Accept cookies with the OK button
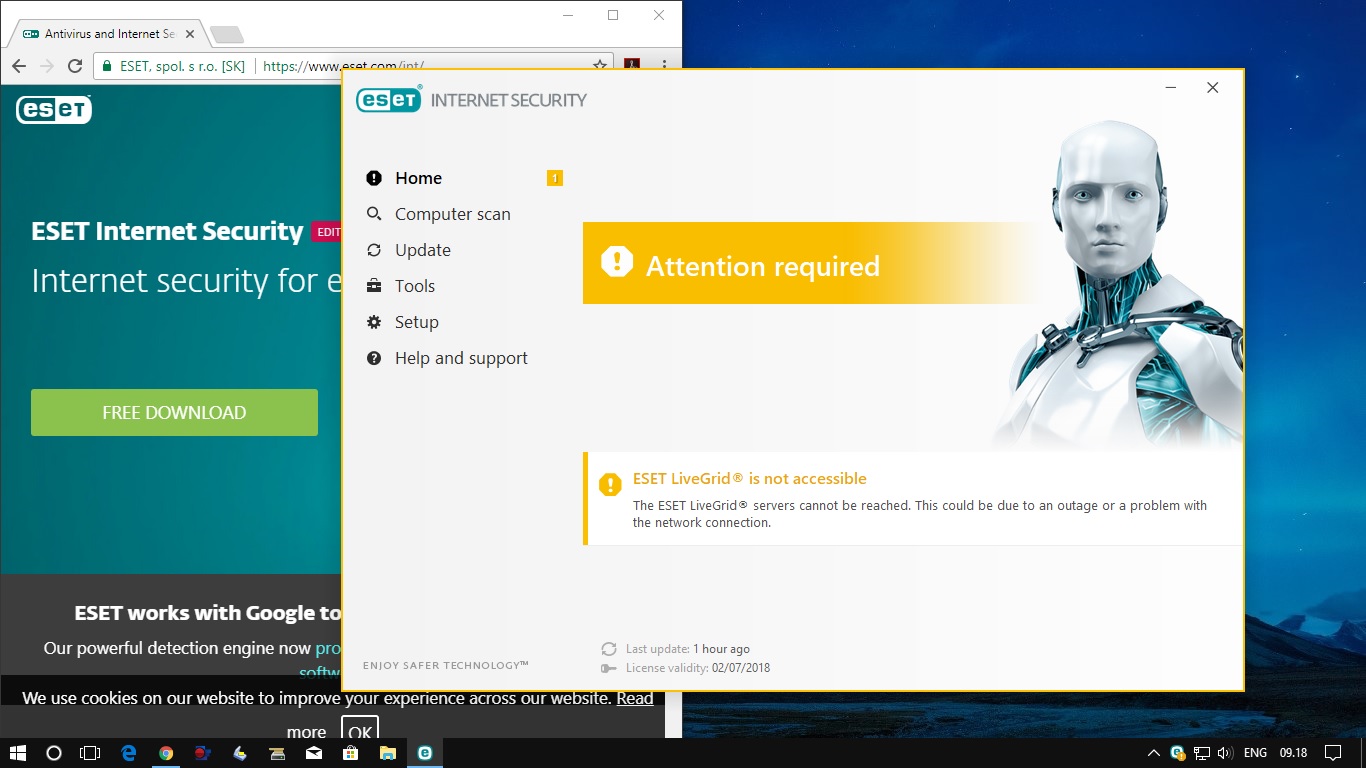The height and width of the screenshot is (768, 1366). (360, 732)
